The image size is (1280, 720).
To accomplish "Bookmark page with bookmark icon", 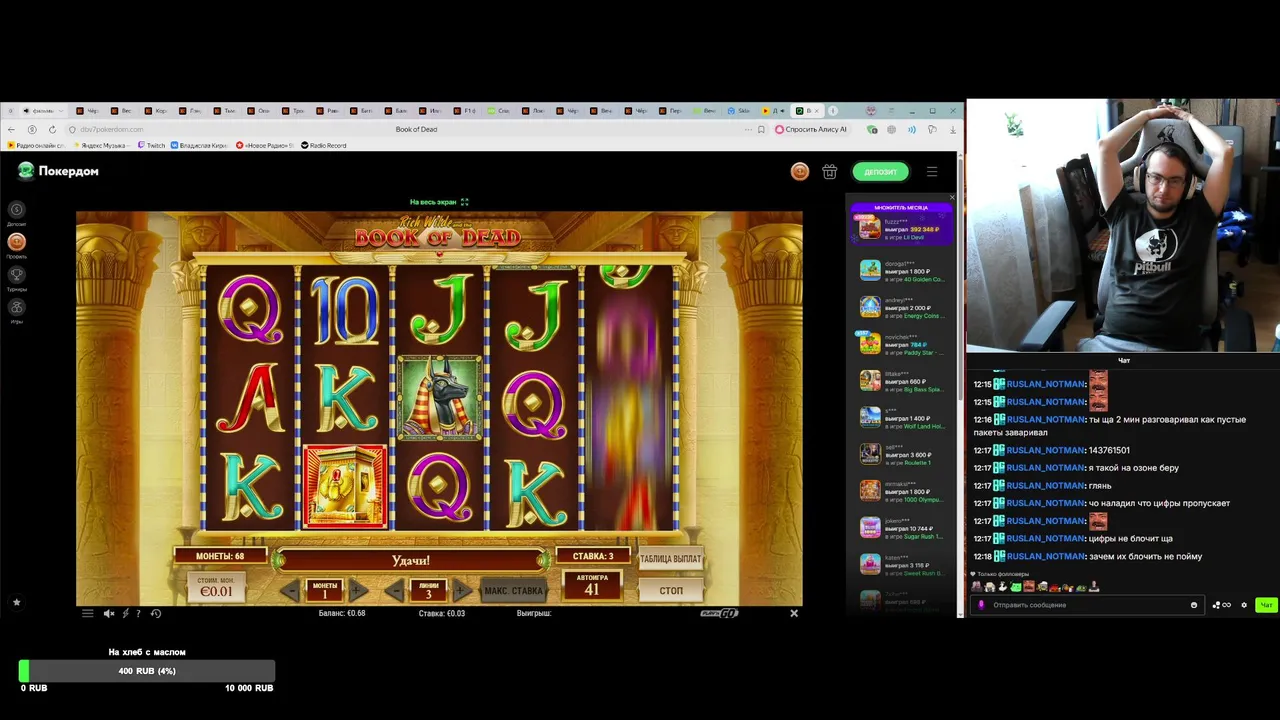I will (761, 129).
